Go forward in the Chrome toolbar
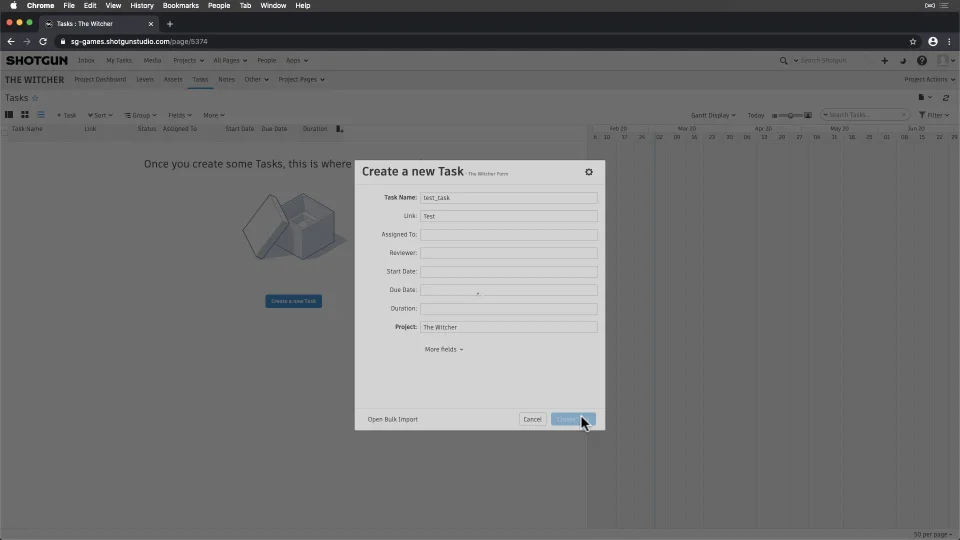960x540 pixels. [x=26, y=42]
